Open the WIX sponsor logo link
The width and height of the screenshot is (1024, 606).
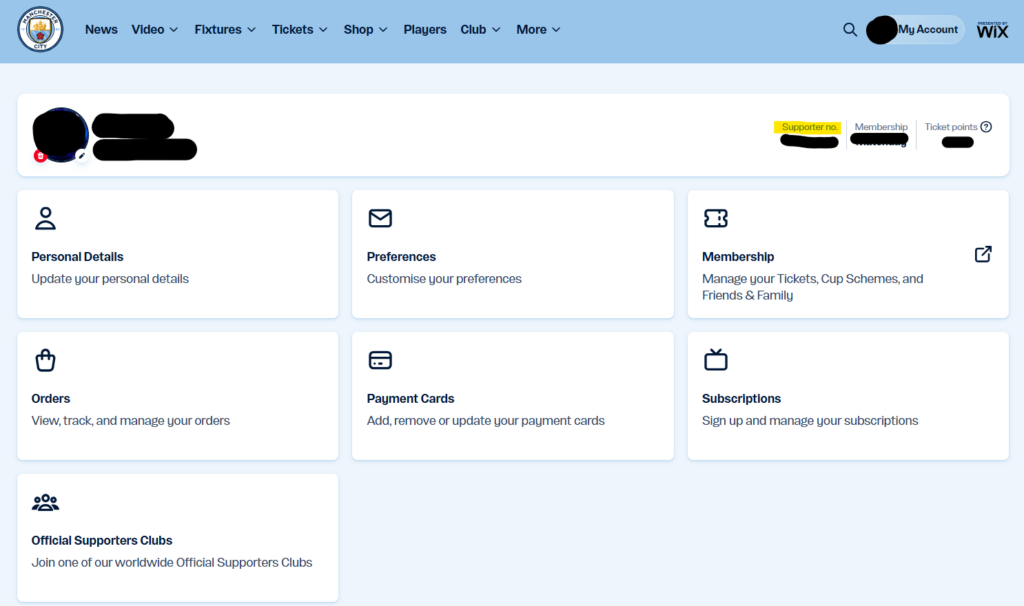[x=992, y=30]
